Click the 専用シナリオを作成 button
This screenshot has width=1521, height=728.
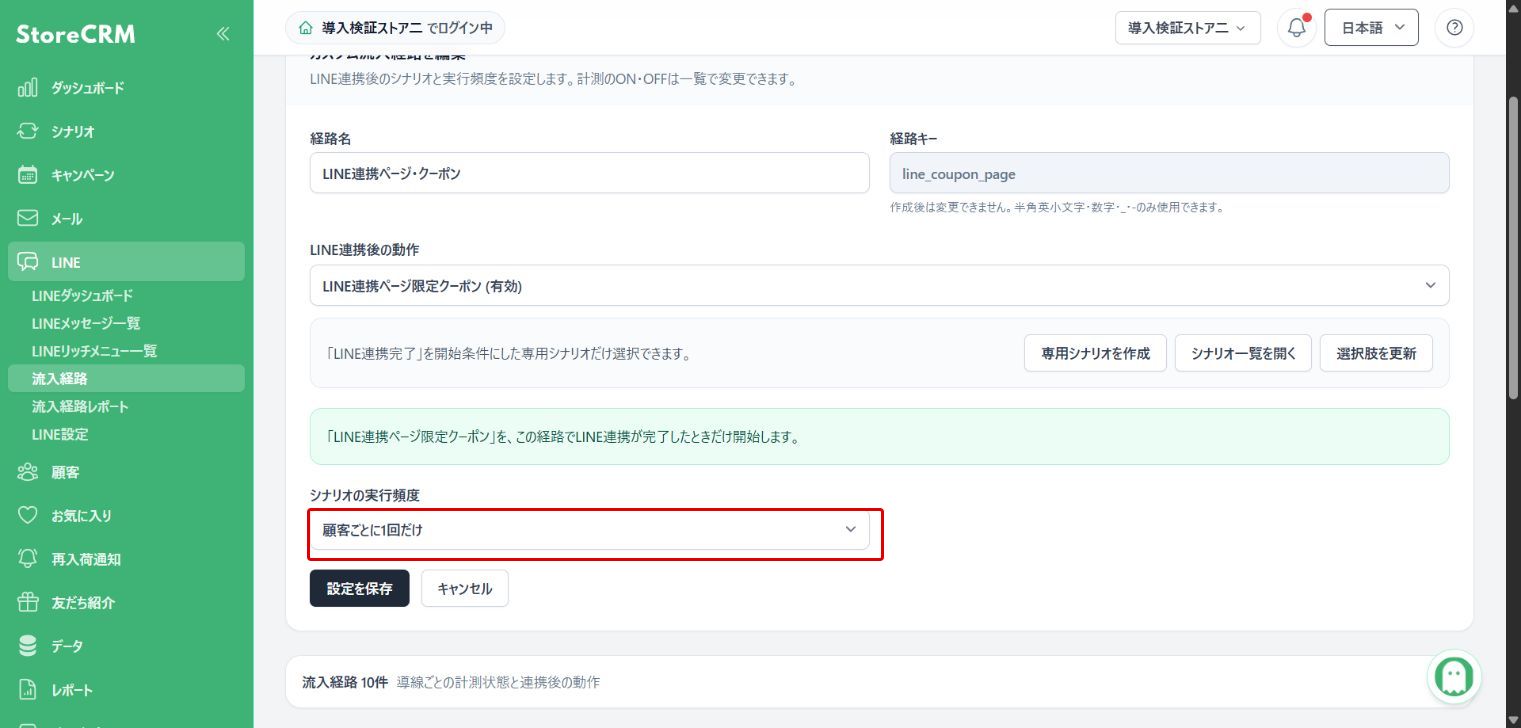pyautogui.click(x=1095, y=353)
